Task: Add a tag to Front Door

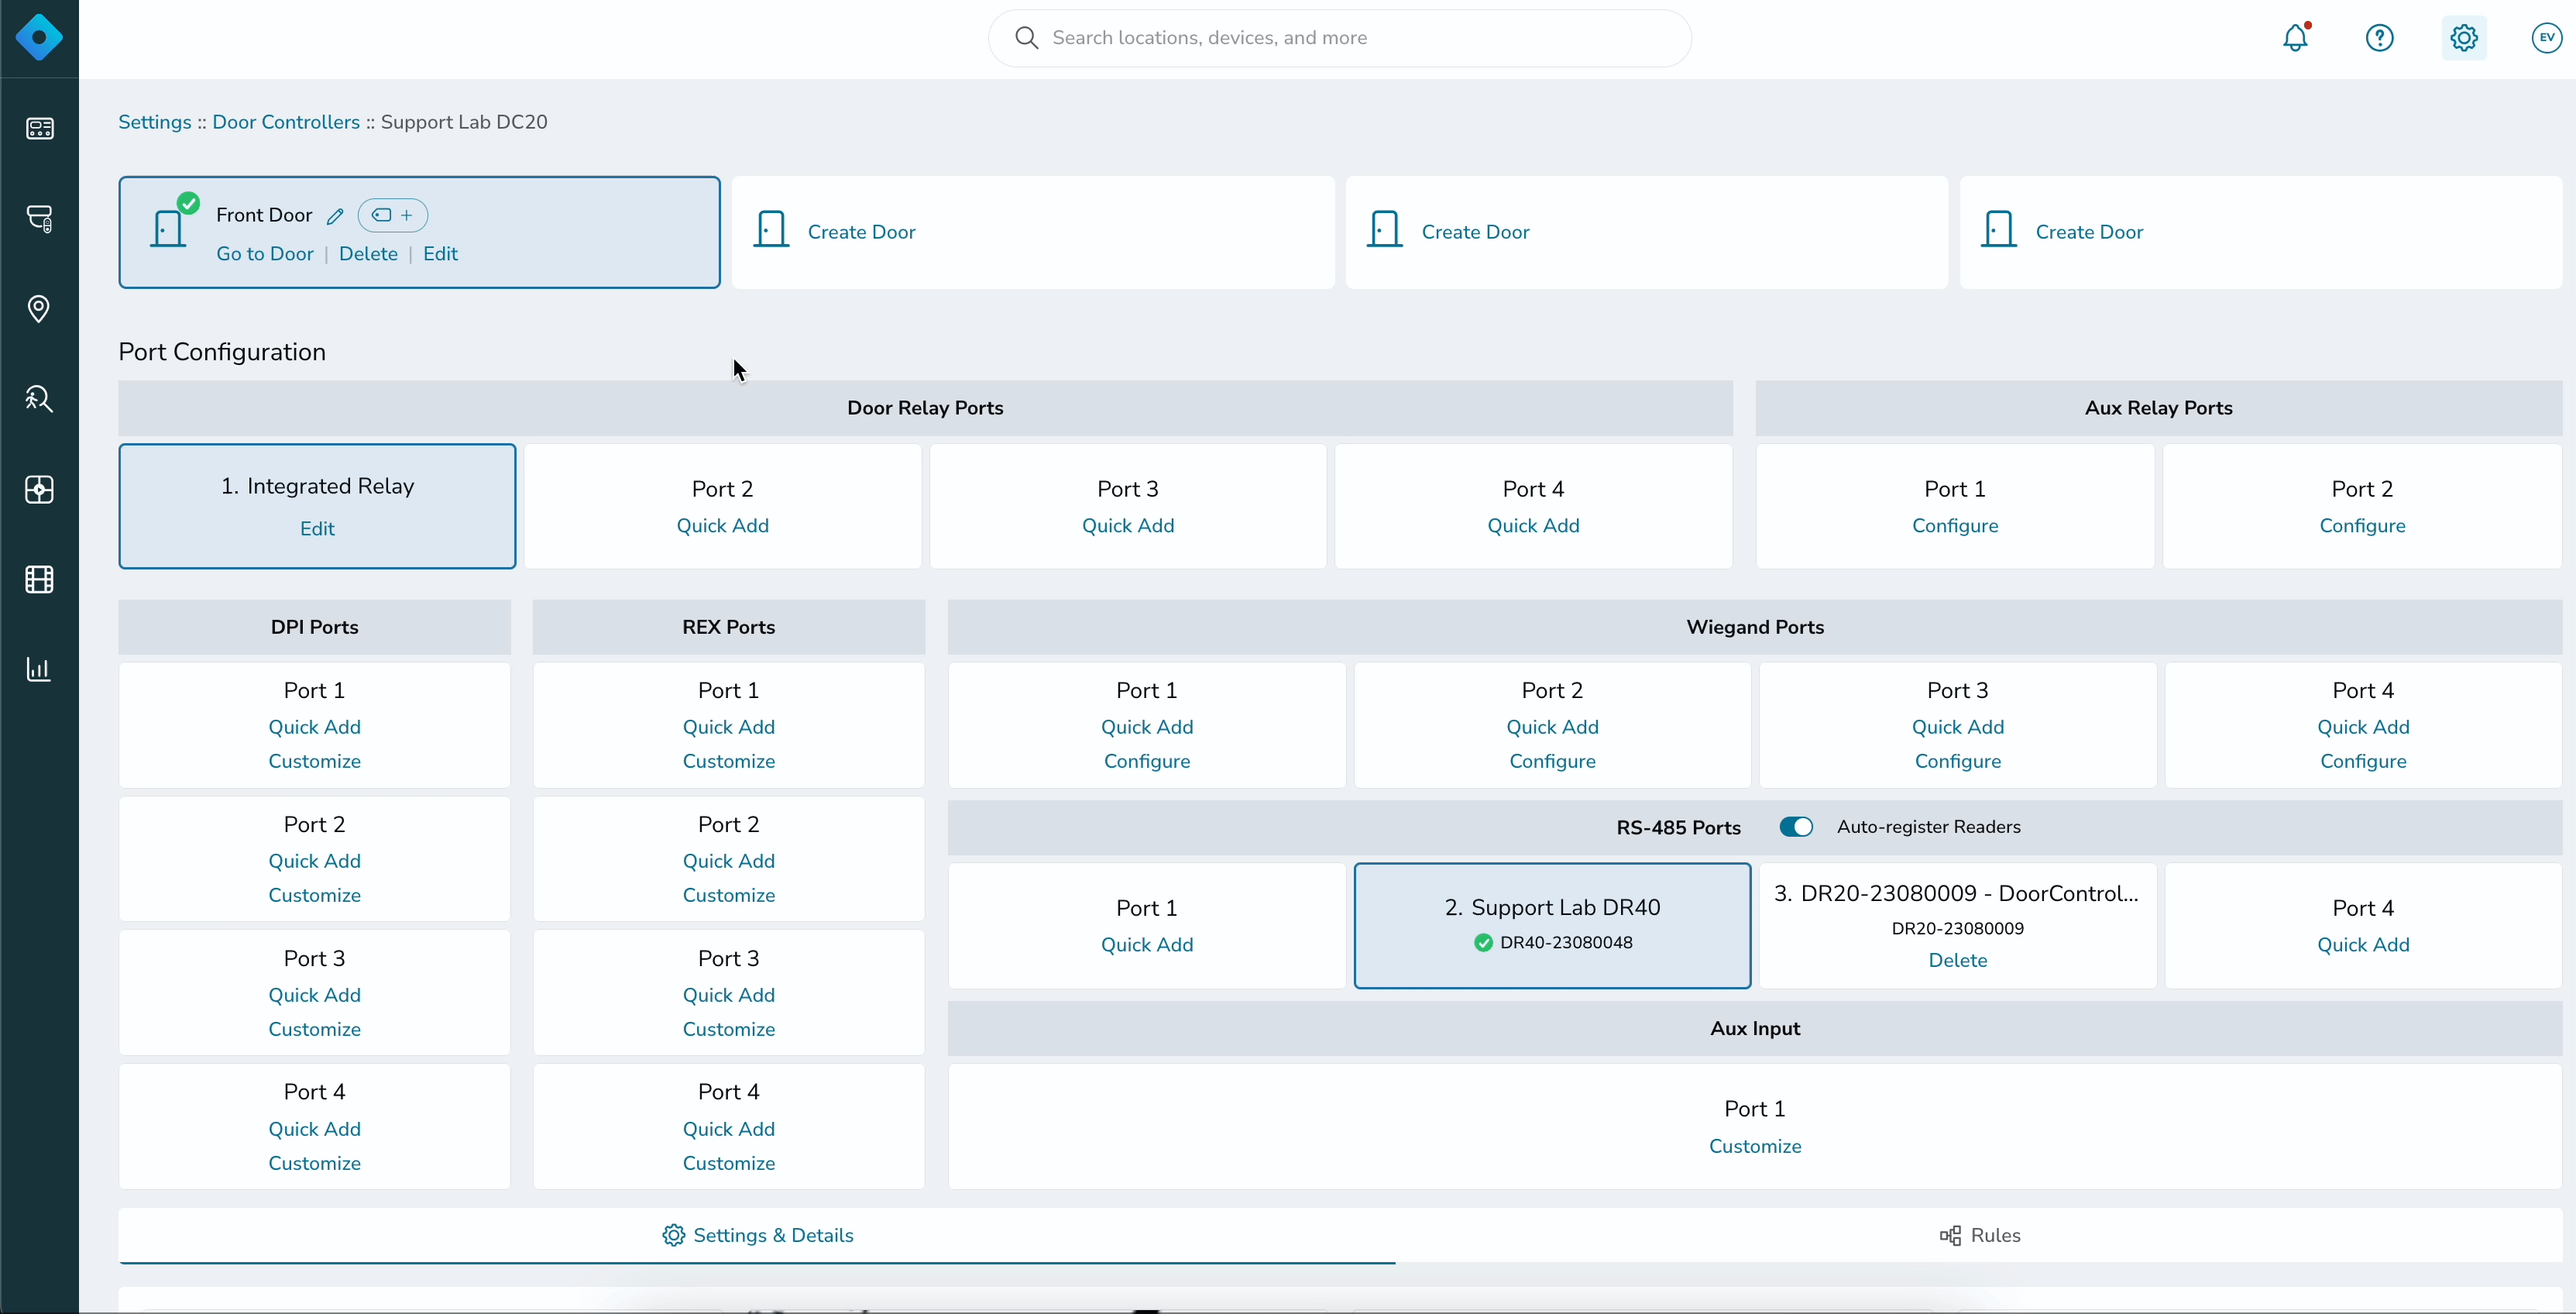Action: click(393, 215)
